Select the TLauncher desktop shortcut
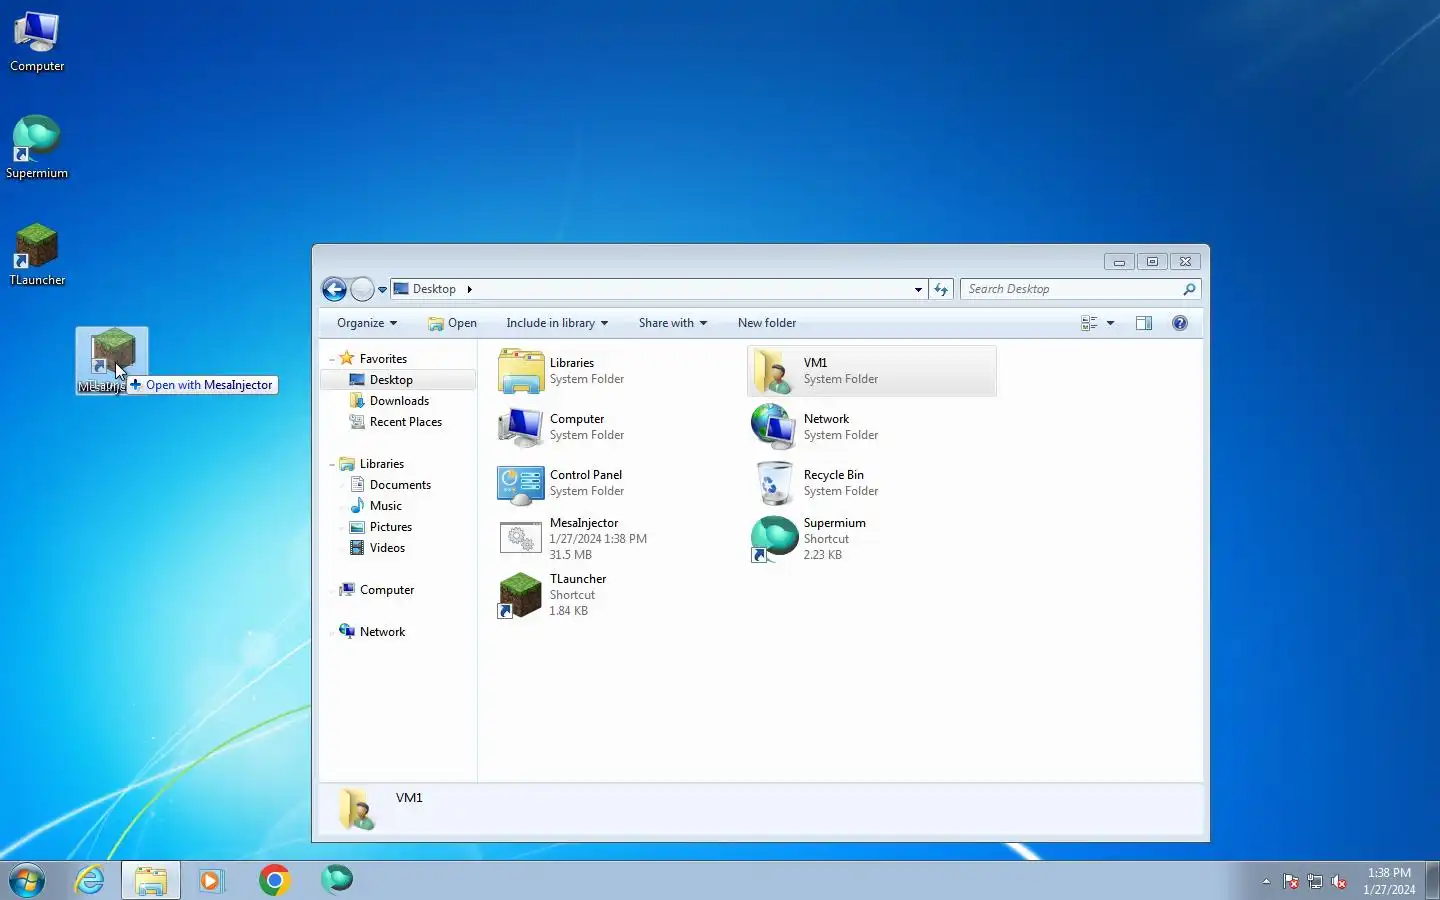 coord(37,255)
